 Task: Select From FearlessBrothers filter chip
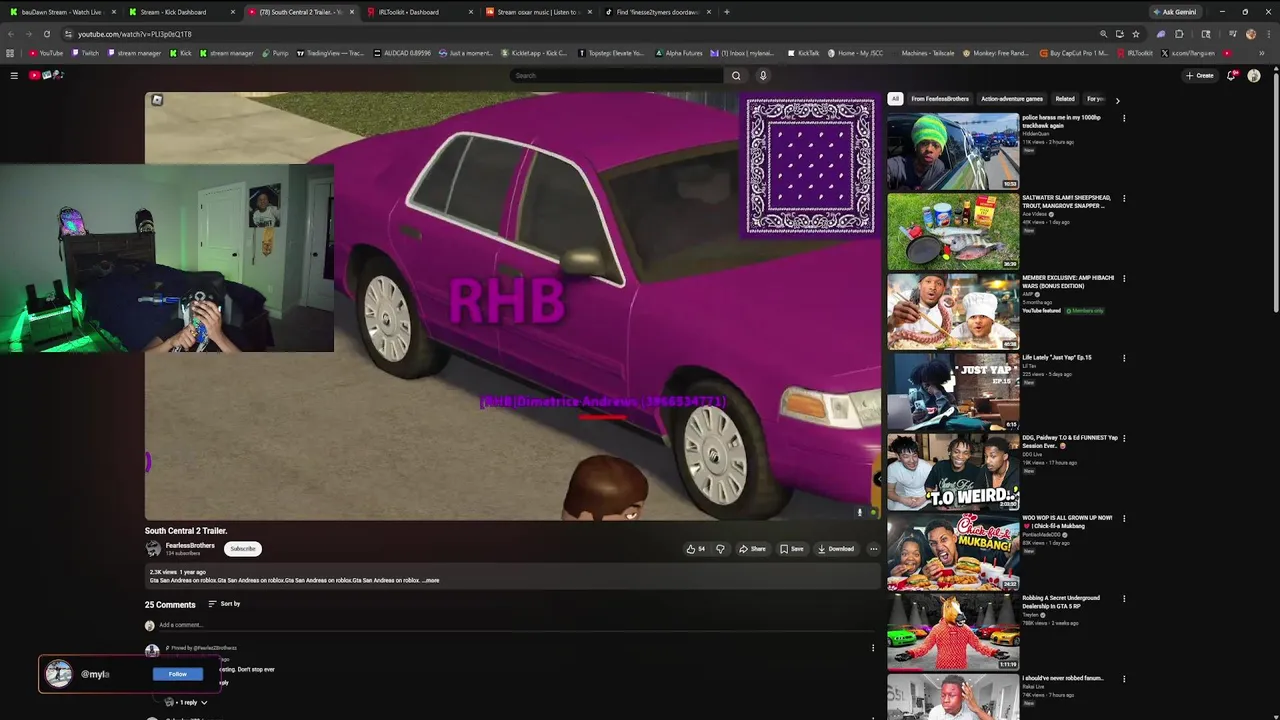point(940,99)
